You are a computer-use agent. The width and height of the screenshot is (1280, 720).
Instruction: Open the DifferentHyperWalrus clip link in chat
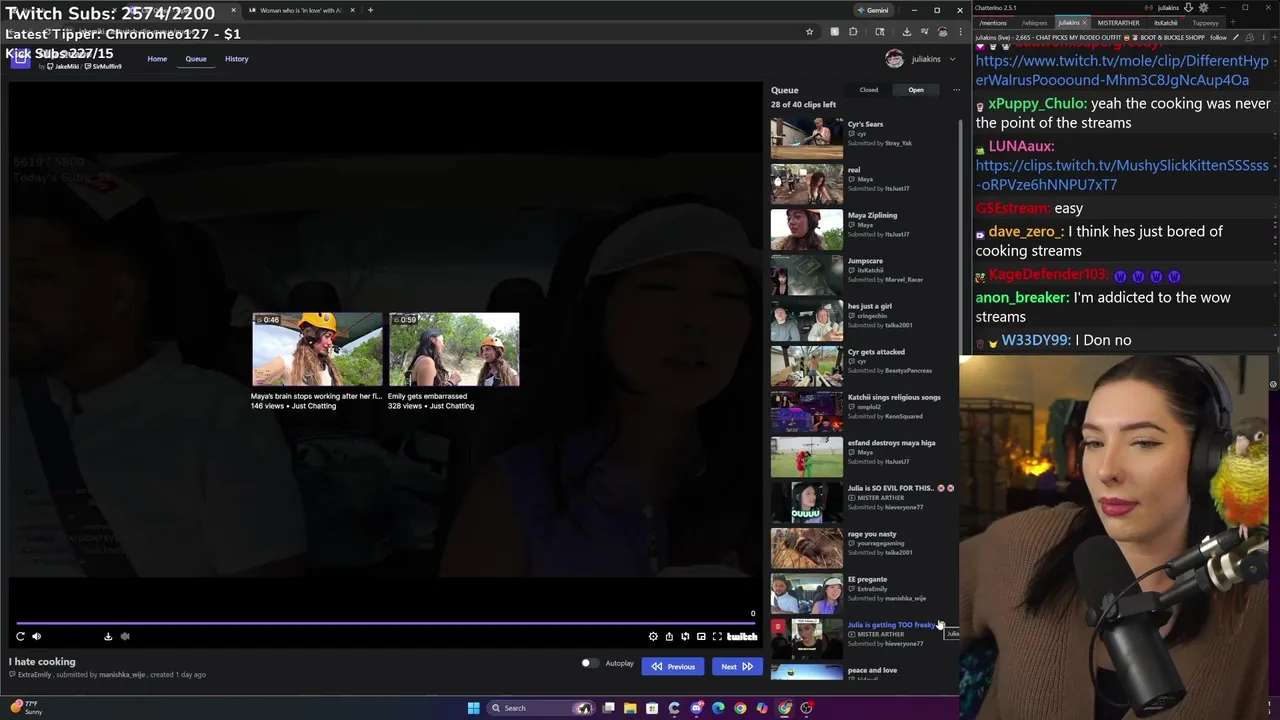point(1122,70)
